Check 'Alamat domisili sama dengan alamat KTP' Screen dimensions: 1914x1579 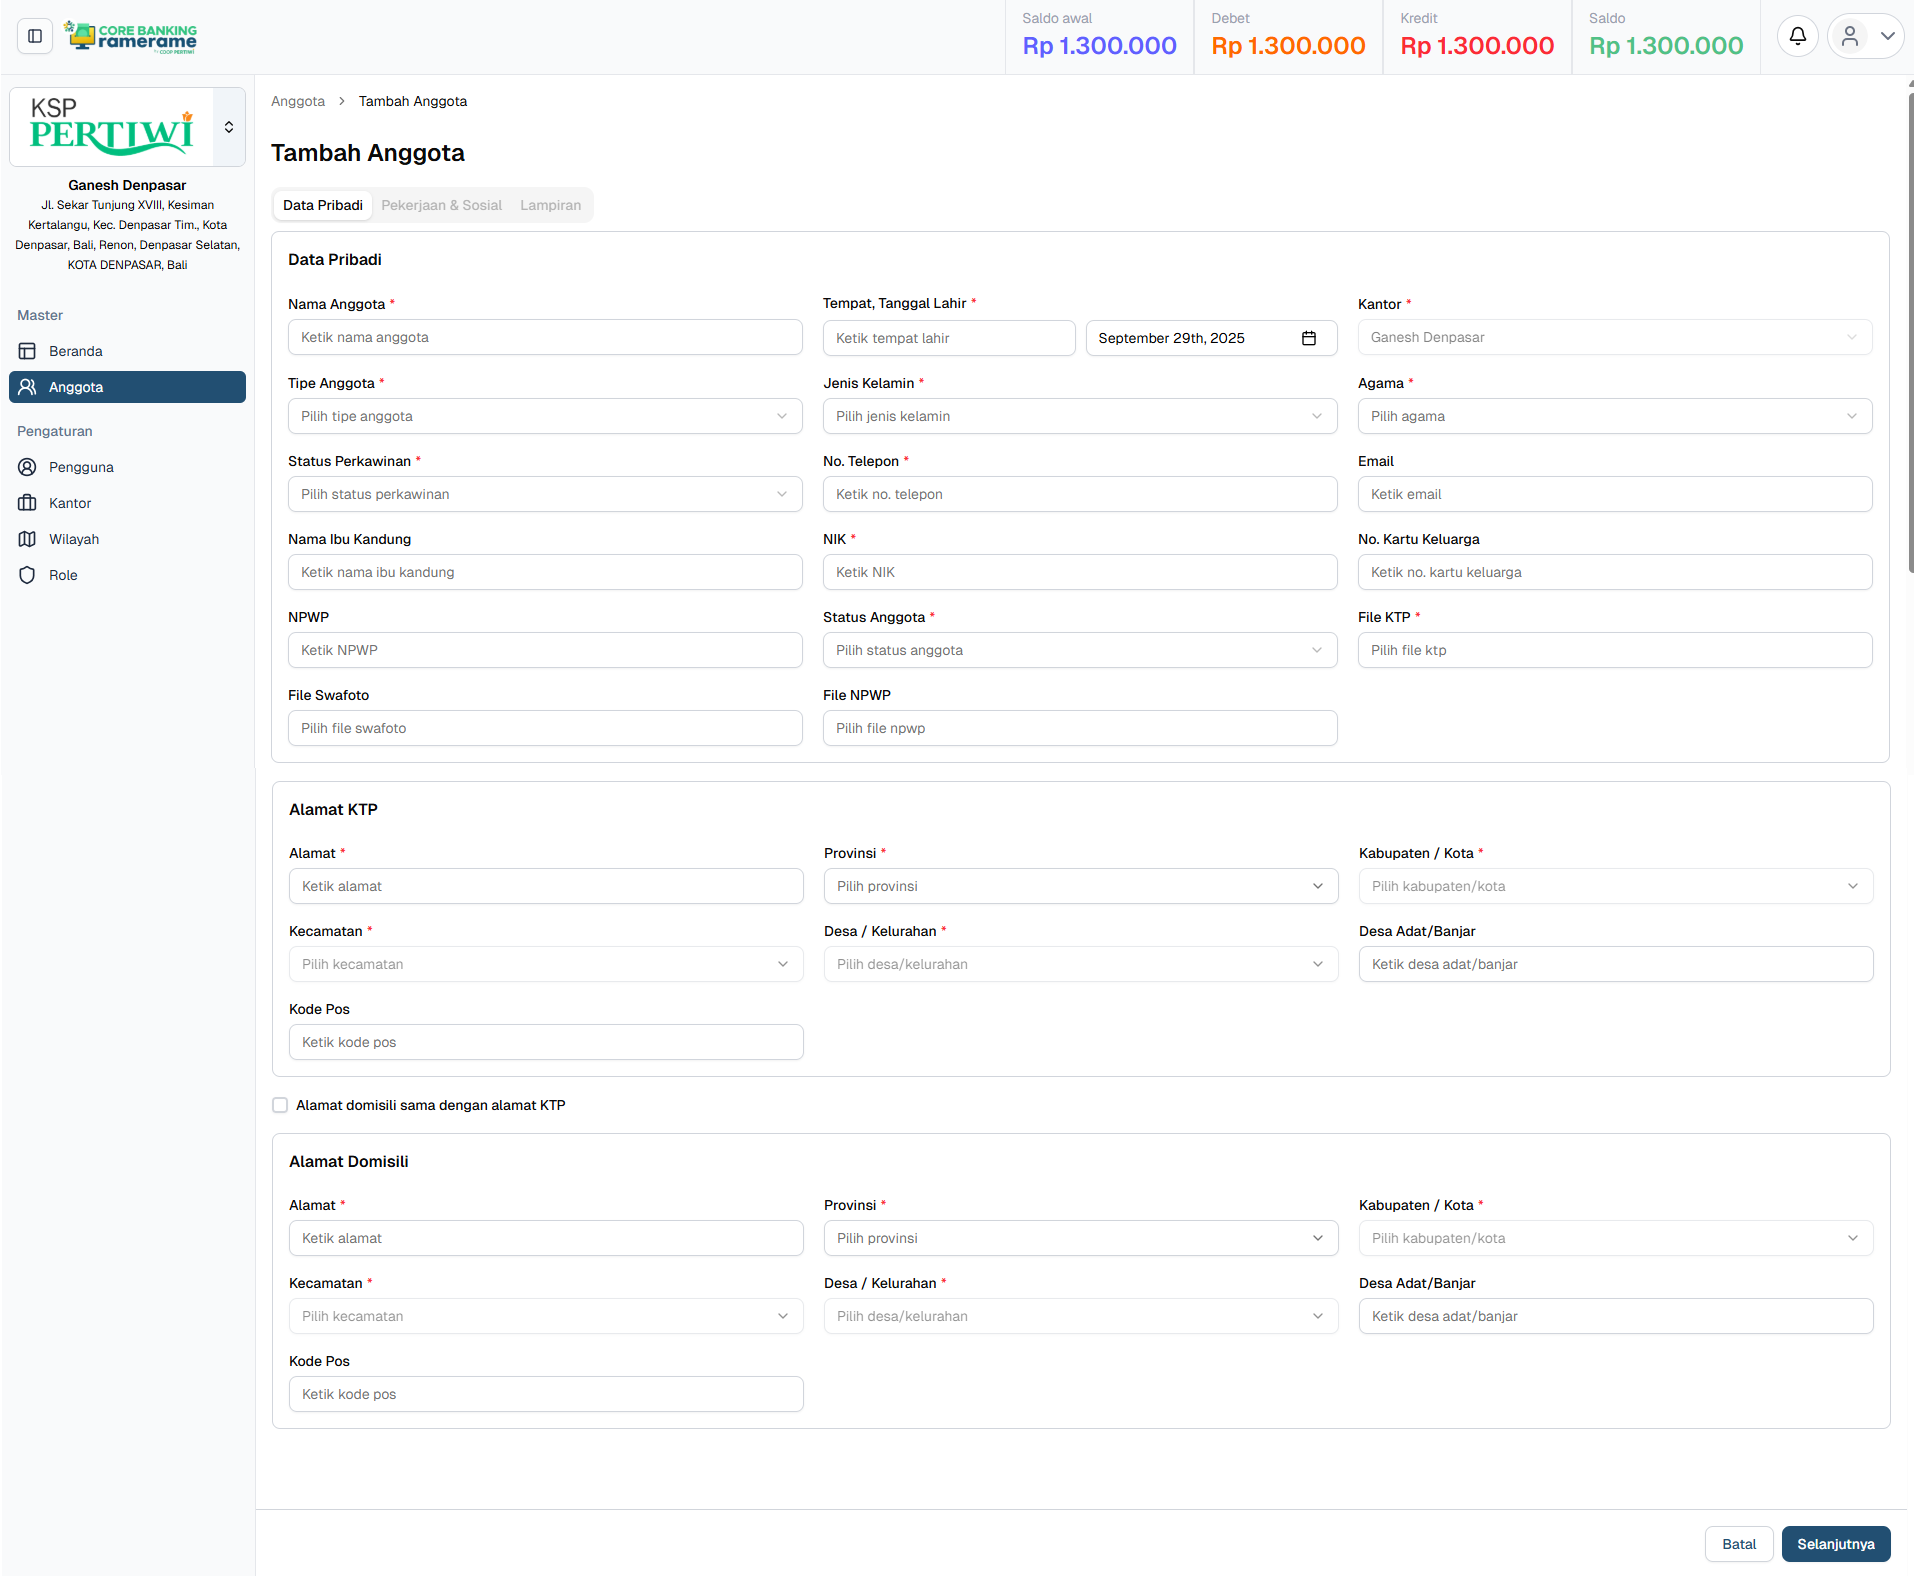tap(280, 1105)
